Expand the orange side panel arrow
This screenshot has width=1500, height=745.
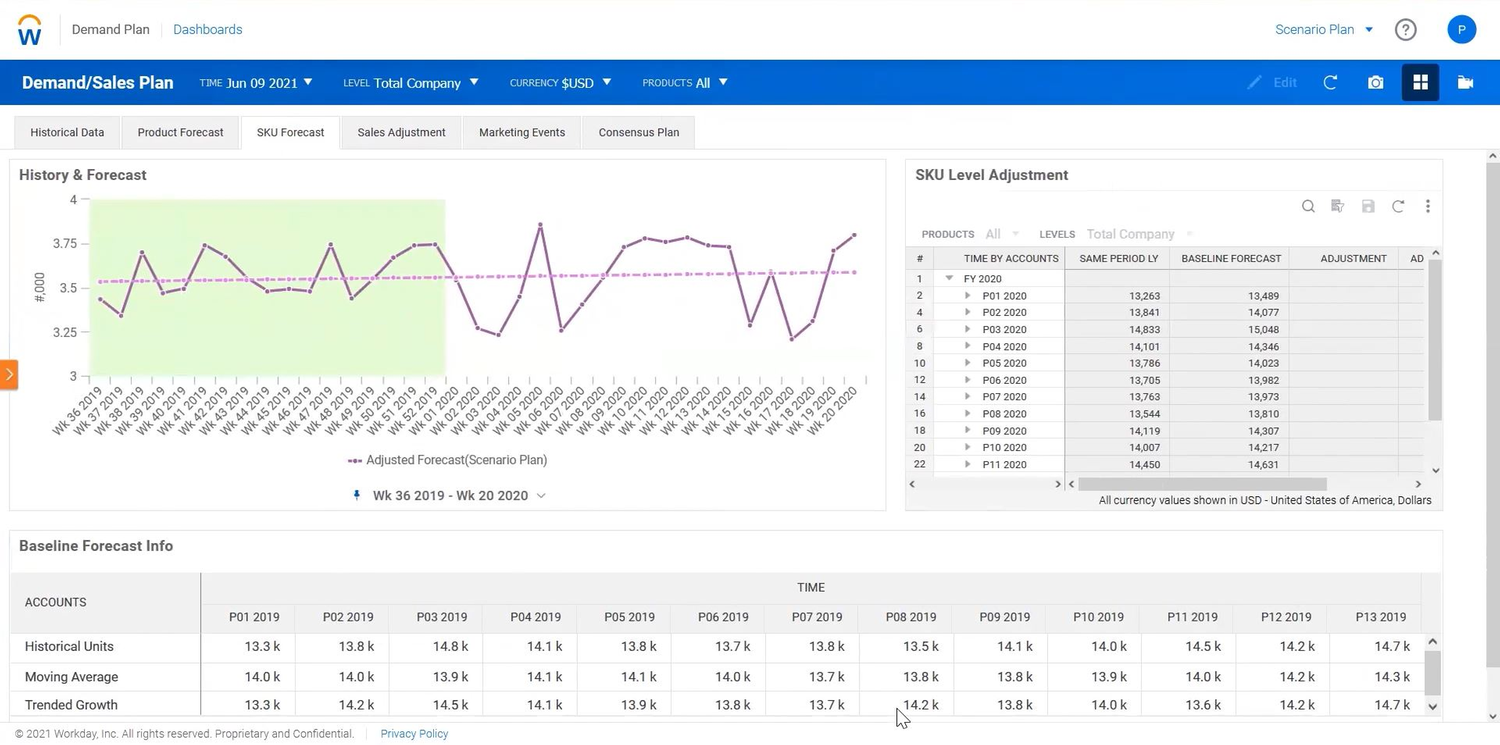[9, 374]
